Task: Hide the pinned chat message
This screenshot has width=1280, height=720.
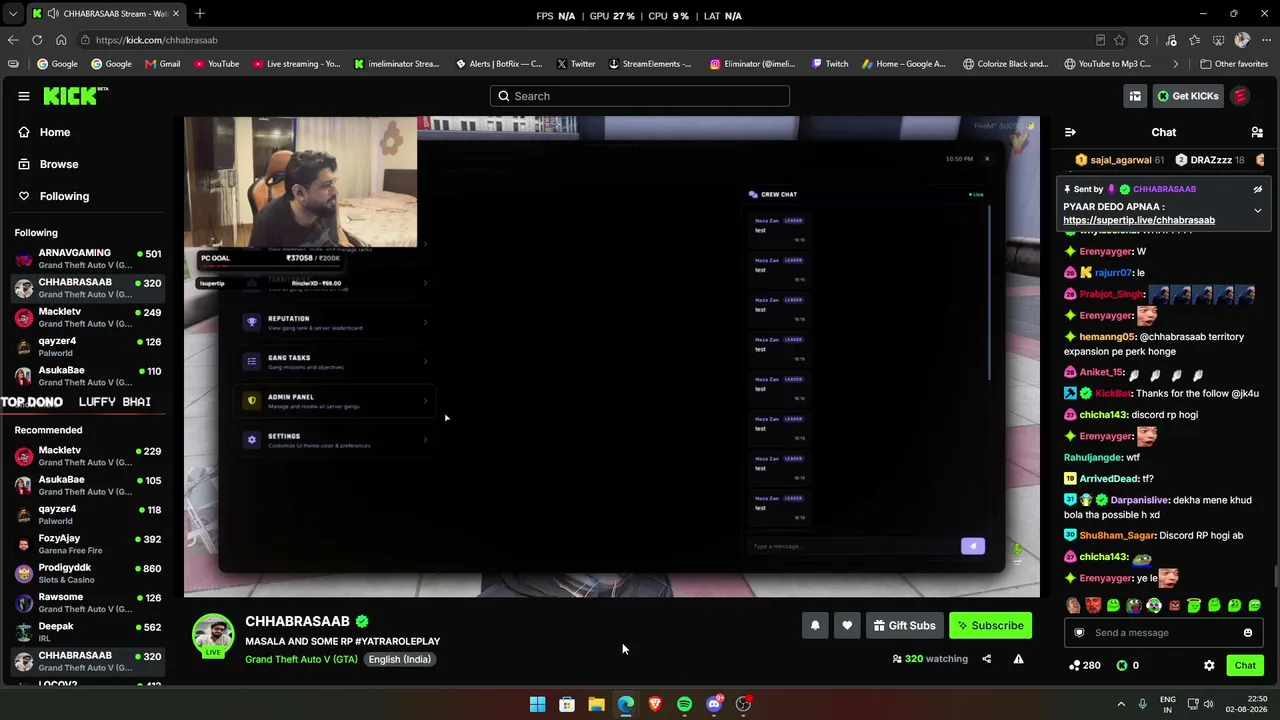Action: point(1258,189)
